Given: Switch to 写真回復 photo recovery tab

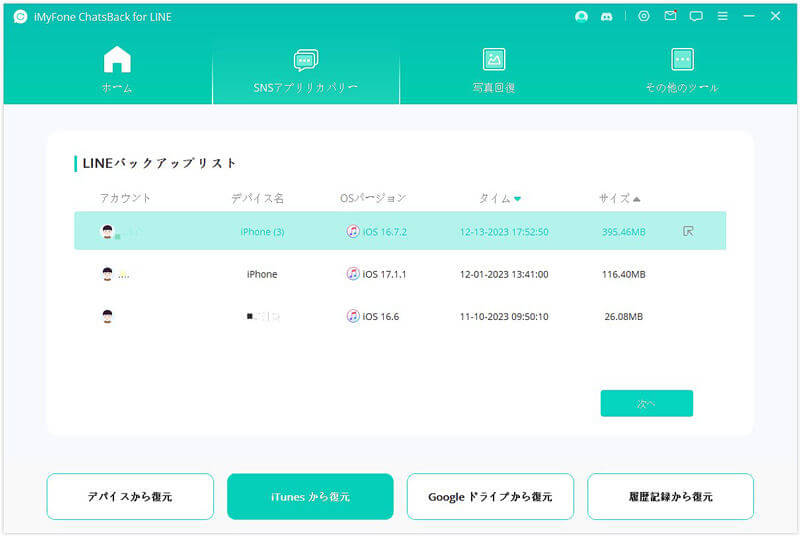Looking at the screenshot, I should click(494, 70).
